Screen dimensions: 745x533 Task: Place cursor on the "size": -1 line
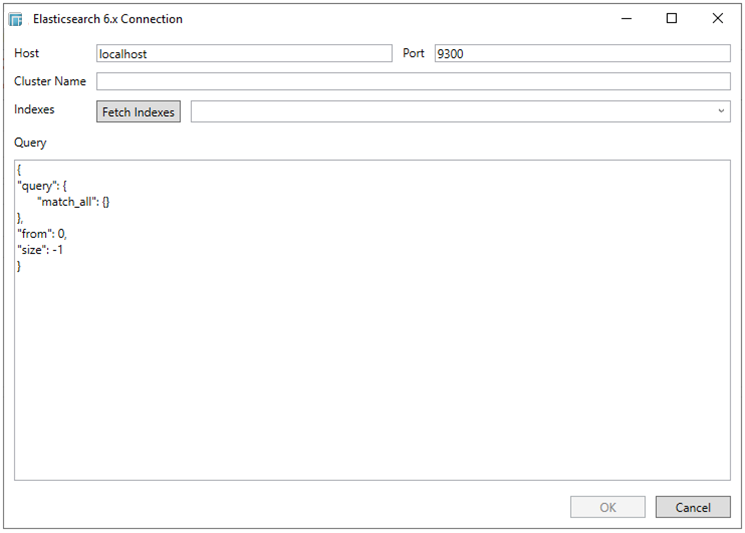[41, 250]
